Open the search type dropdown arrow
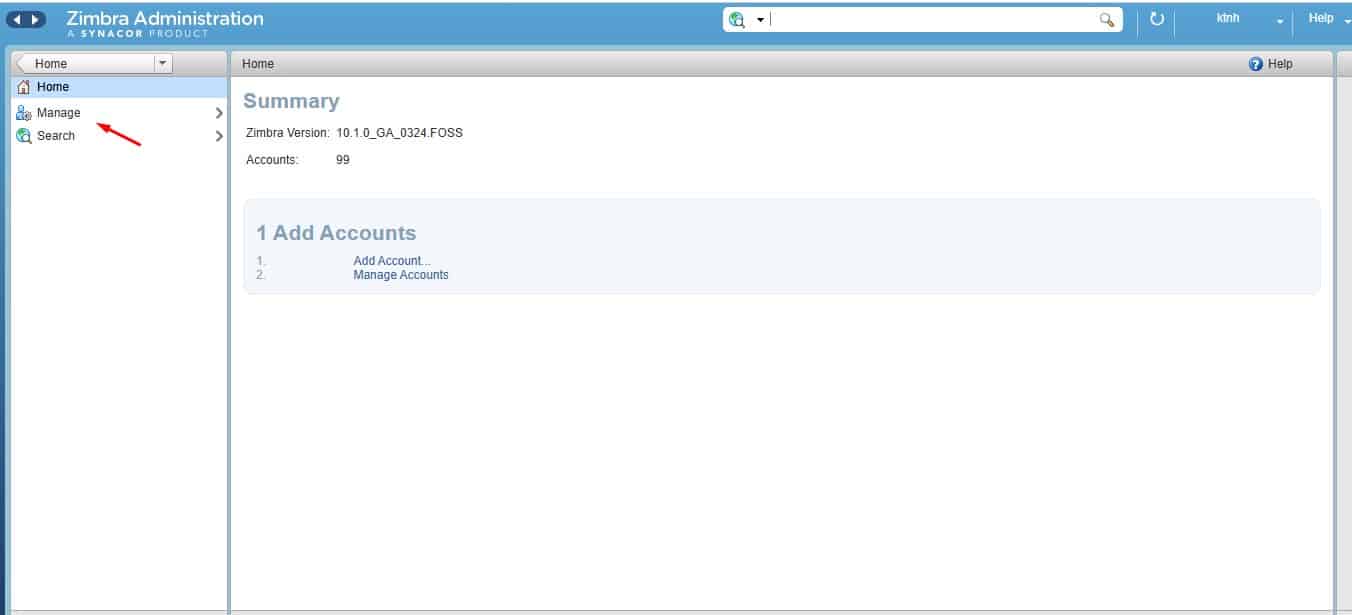The width and height of the screenshot is (1352, 615). (760, 20)
